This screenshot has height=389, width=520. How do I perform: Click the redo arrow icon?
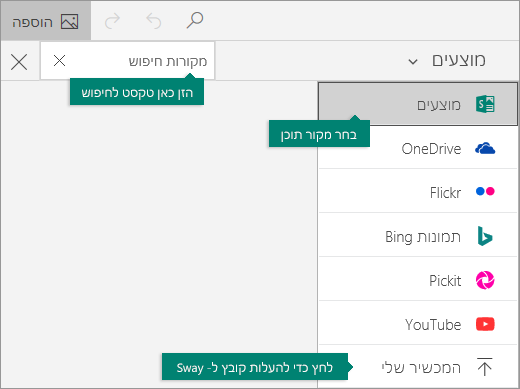(x=112, y=21)
